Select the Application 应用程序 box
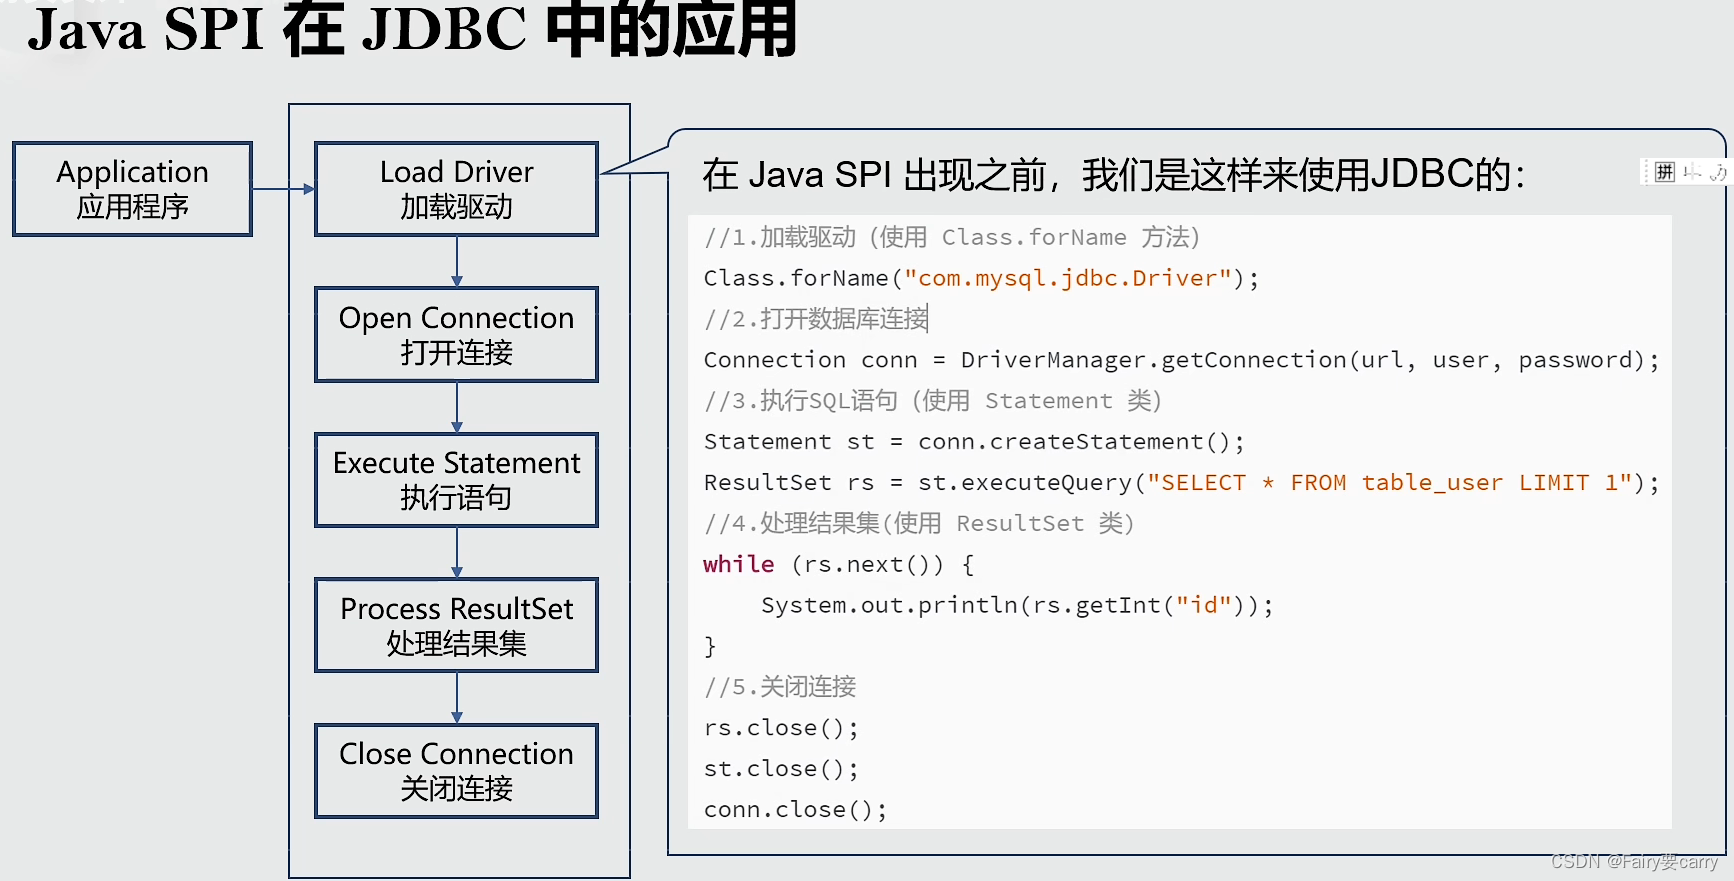 click(x=132, y=189)
